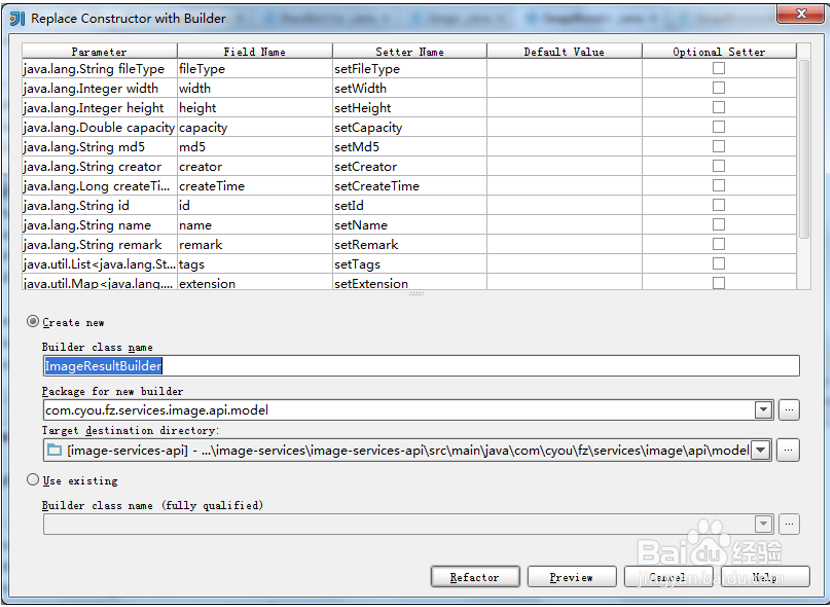This screenshot has height=607, width=830.
Task: Open directory chooser via target destination ellipsis button
Action: point(787,450)
